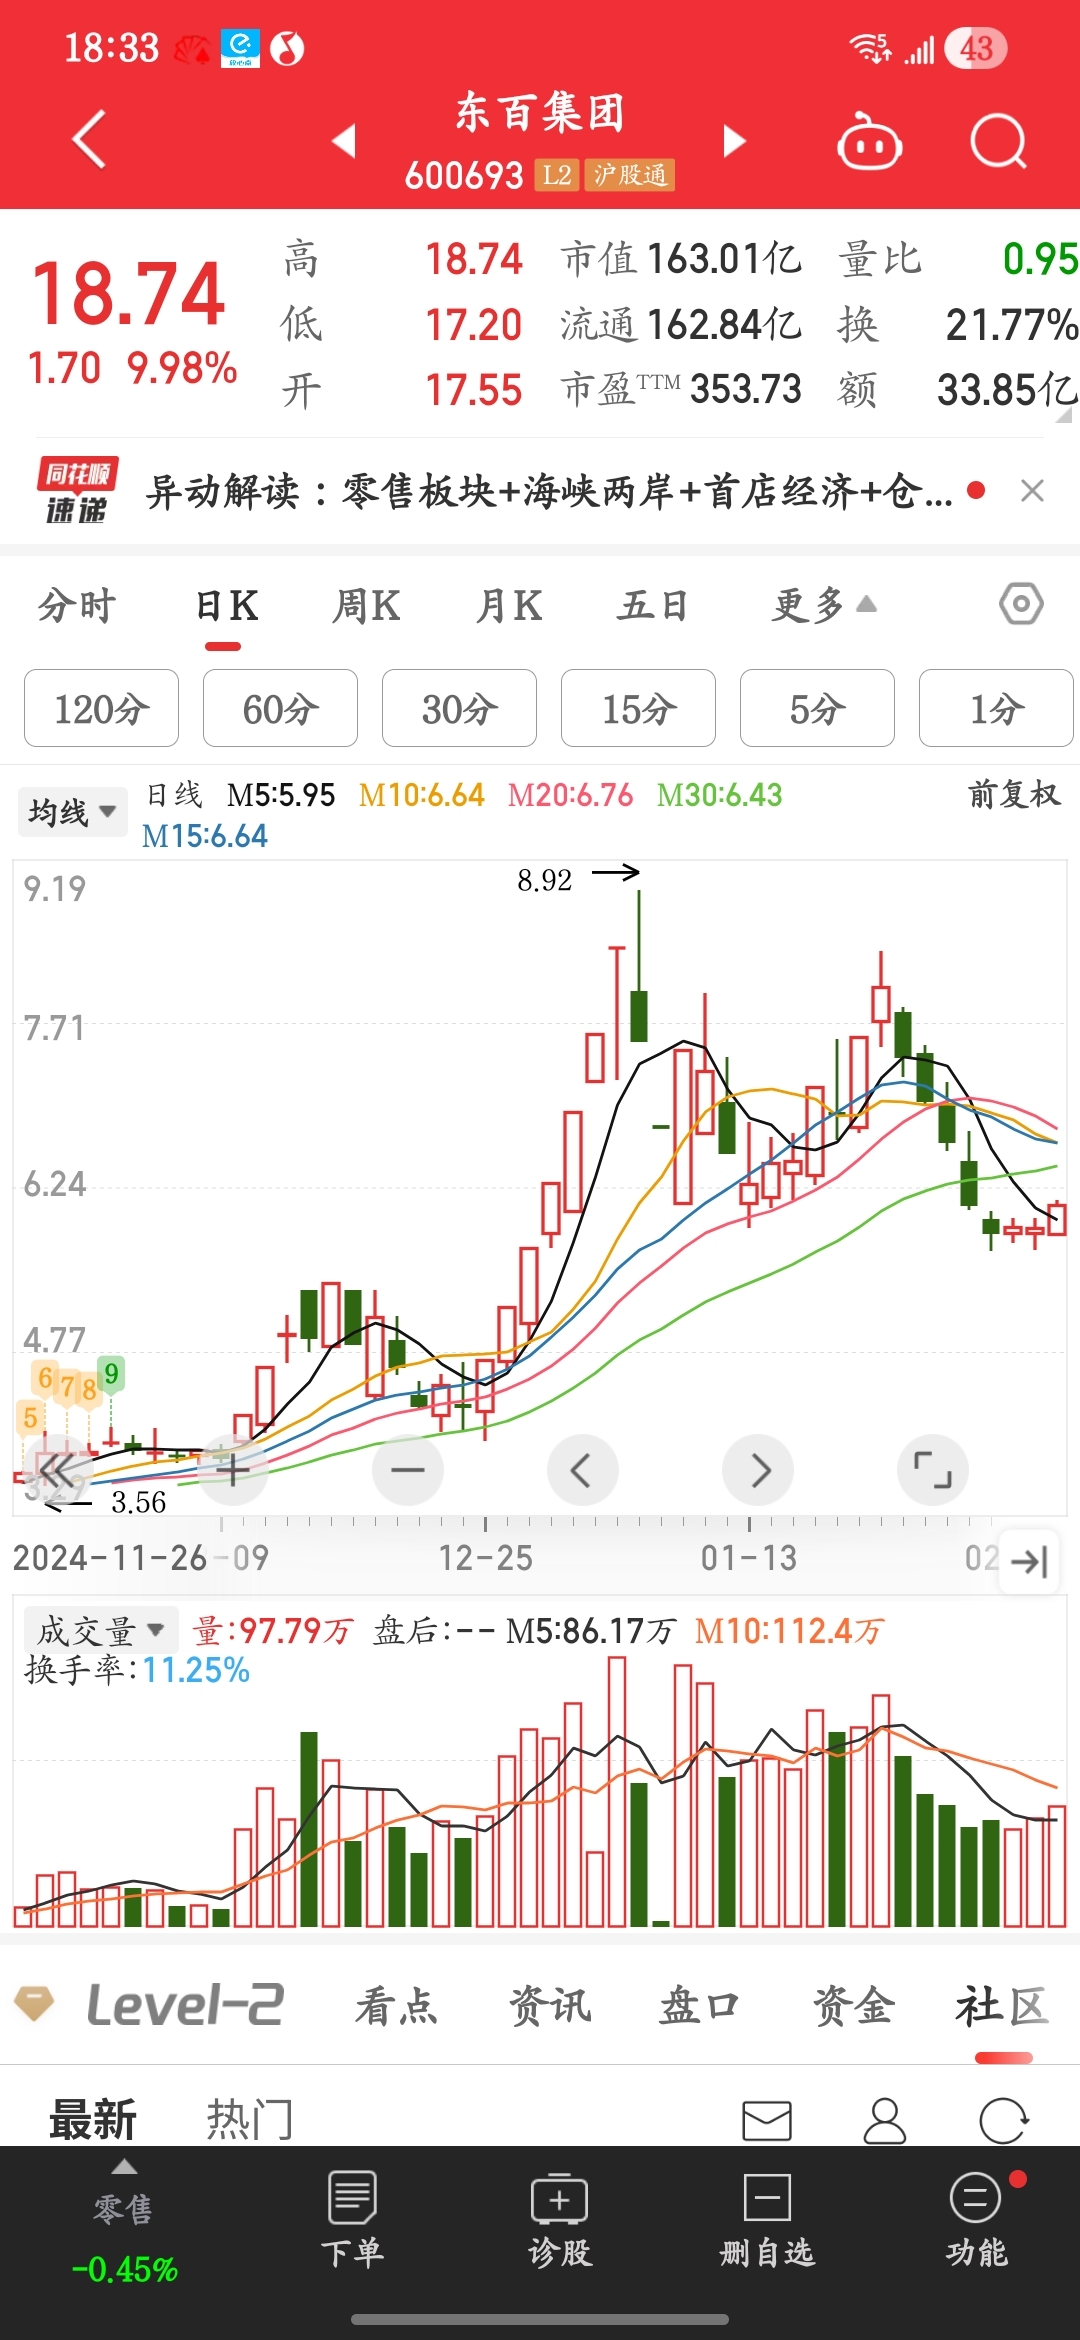
Task: Open community profile person icon
Action: [885, 2120]
